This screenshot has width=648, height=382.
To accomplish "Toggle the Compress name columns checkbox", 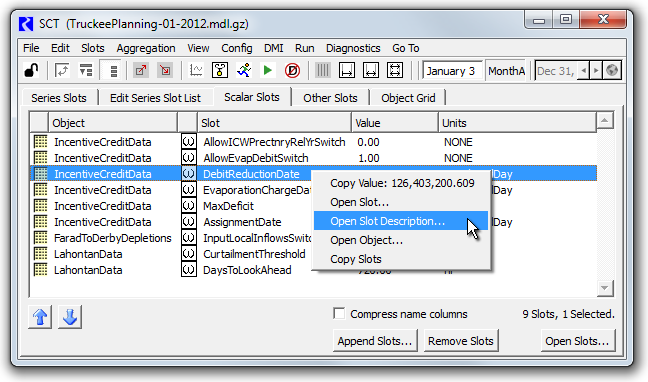I will pyautogui.click(x=339, y=313).
